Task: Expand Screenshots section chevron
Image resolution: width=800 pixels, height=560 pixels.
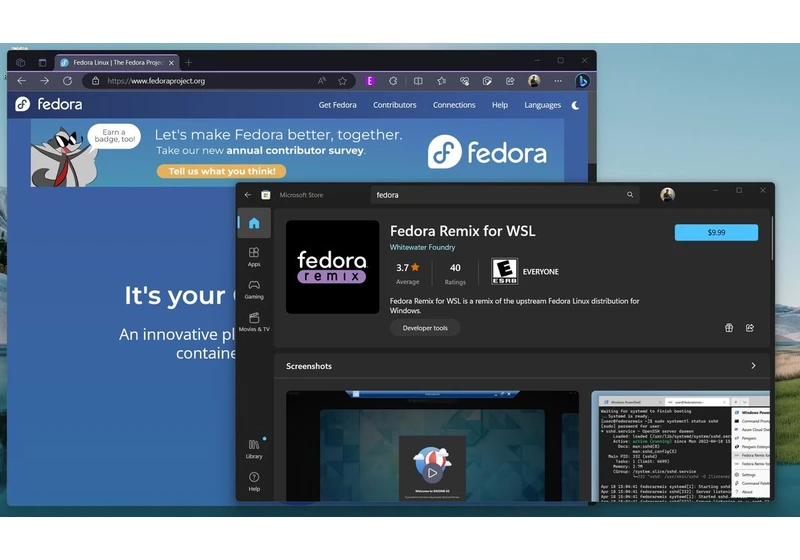Action: pyautogui.click(x=753, y=366)
